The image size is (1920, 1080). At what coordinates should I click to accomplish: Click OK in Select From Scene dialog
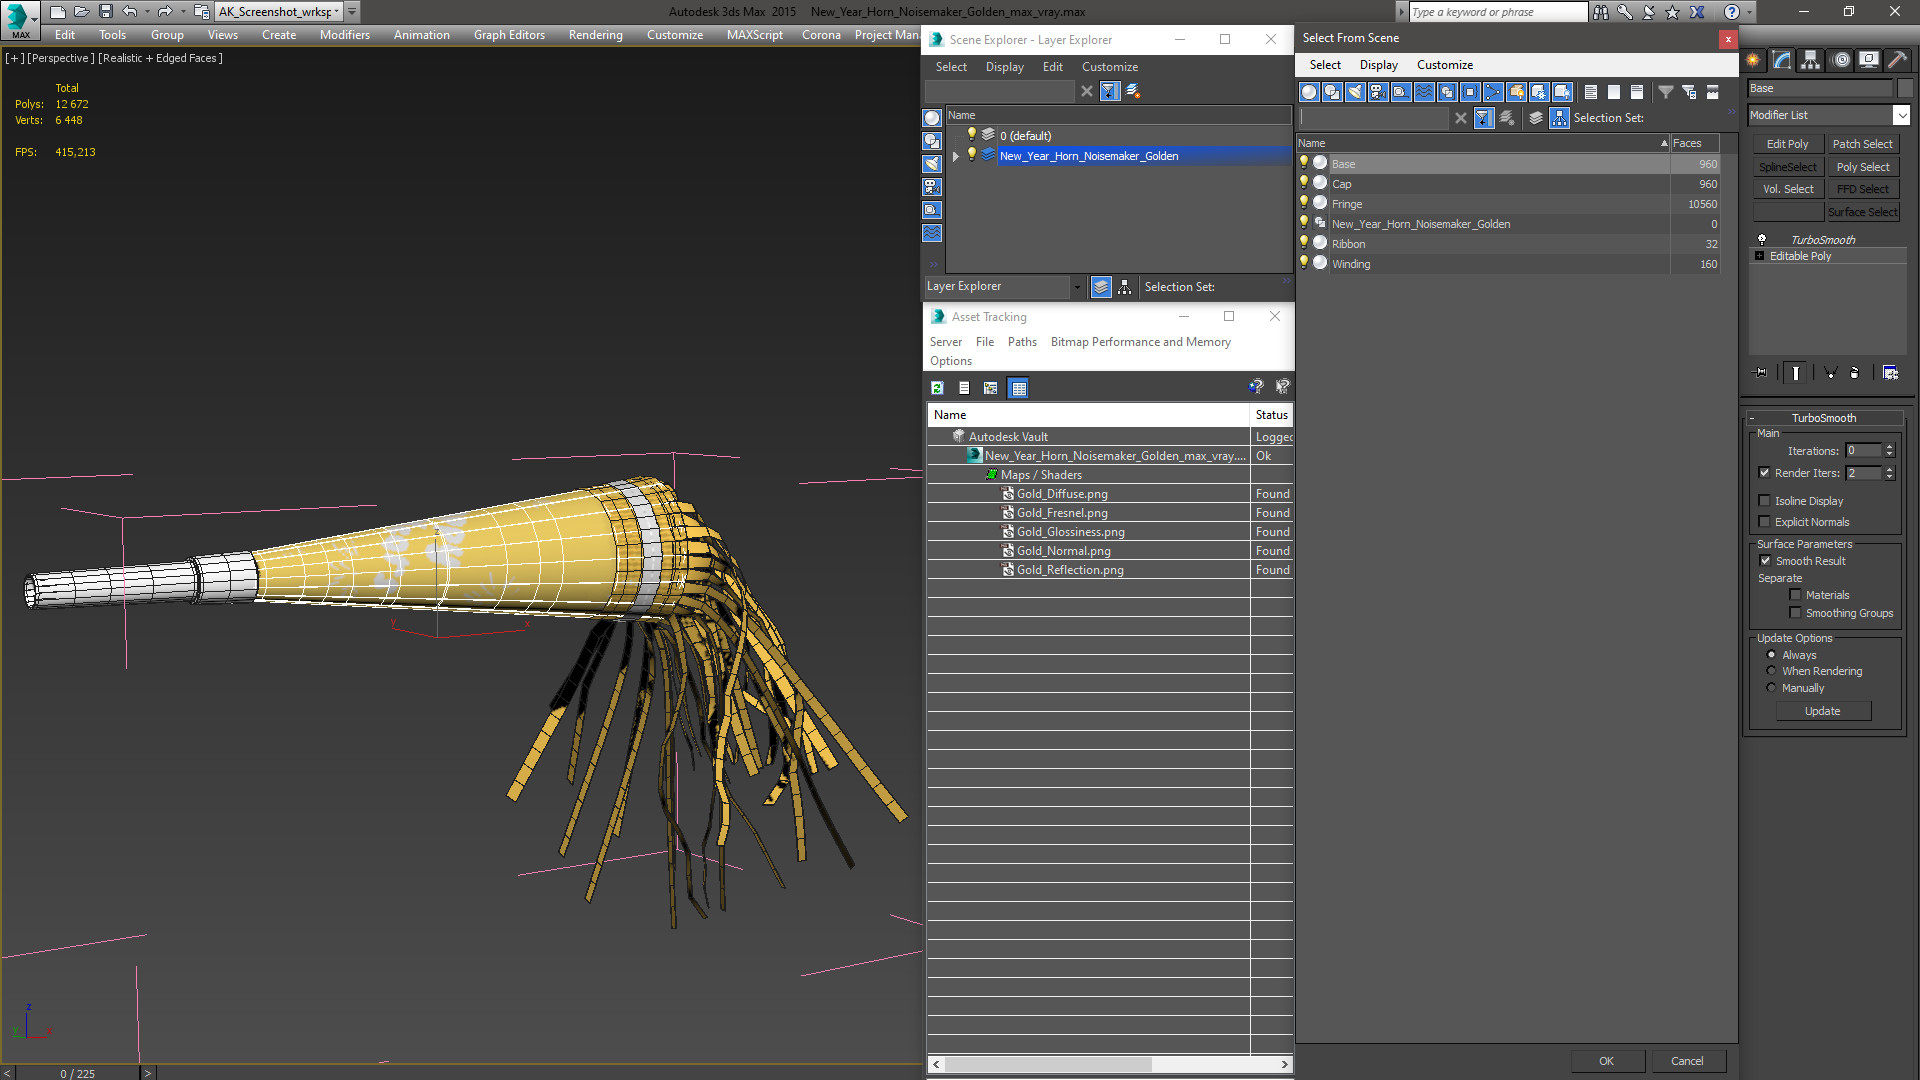tap(1606, 1061)
